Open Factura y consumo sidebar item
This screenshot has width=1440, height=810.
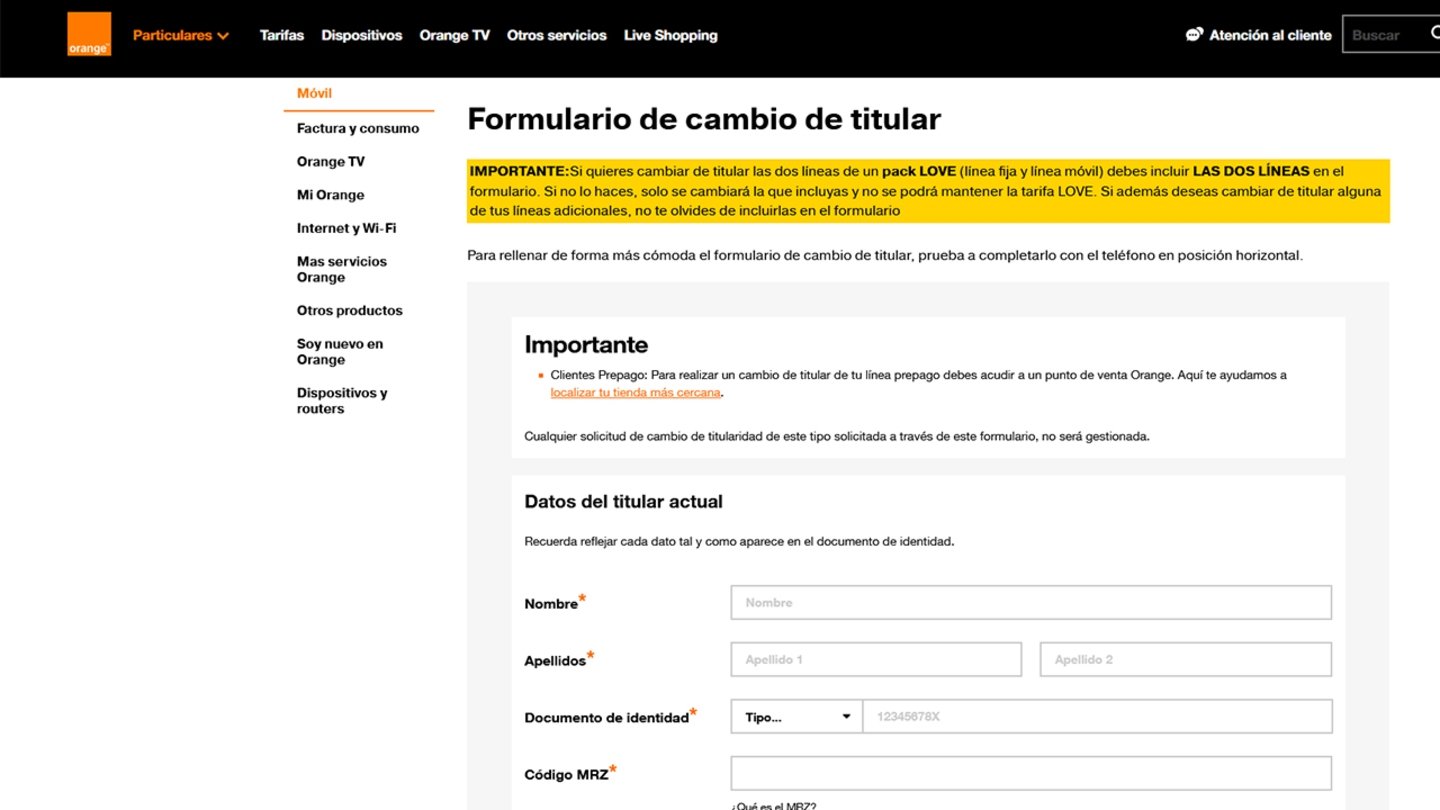(358, 128)
